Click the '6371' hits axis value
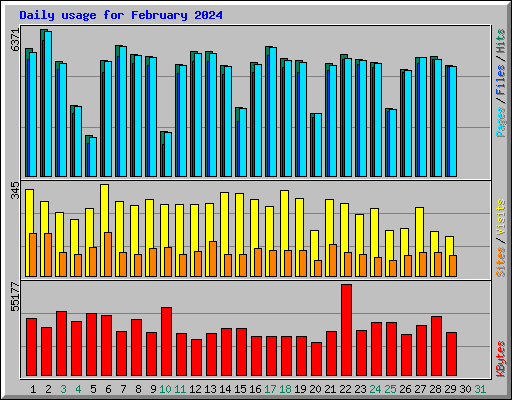Image resolution: width=512 pixels, height=400 pixels. click(x=15, y=40)
